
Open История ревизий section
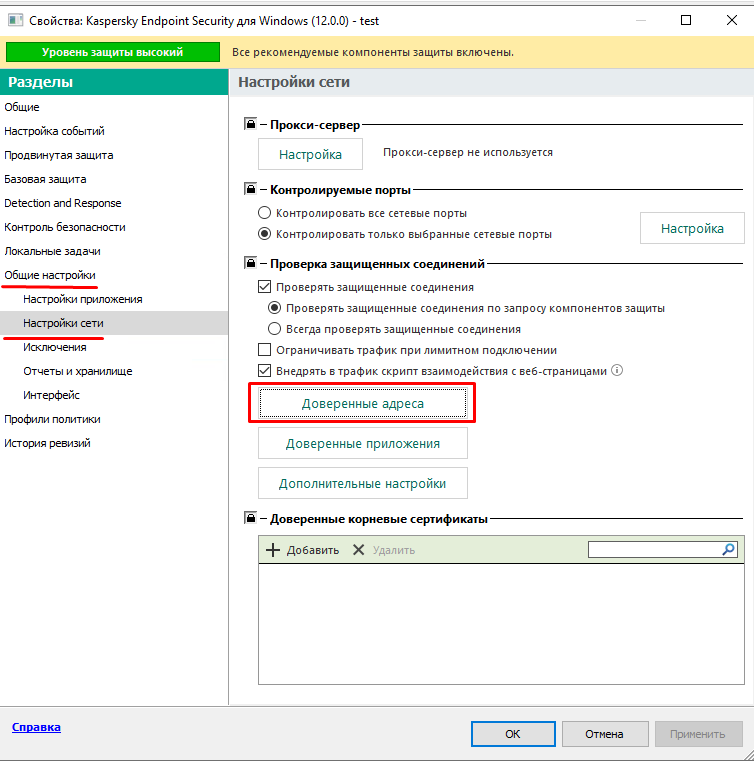(47, 443)
